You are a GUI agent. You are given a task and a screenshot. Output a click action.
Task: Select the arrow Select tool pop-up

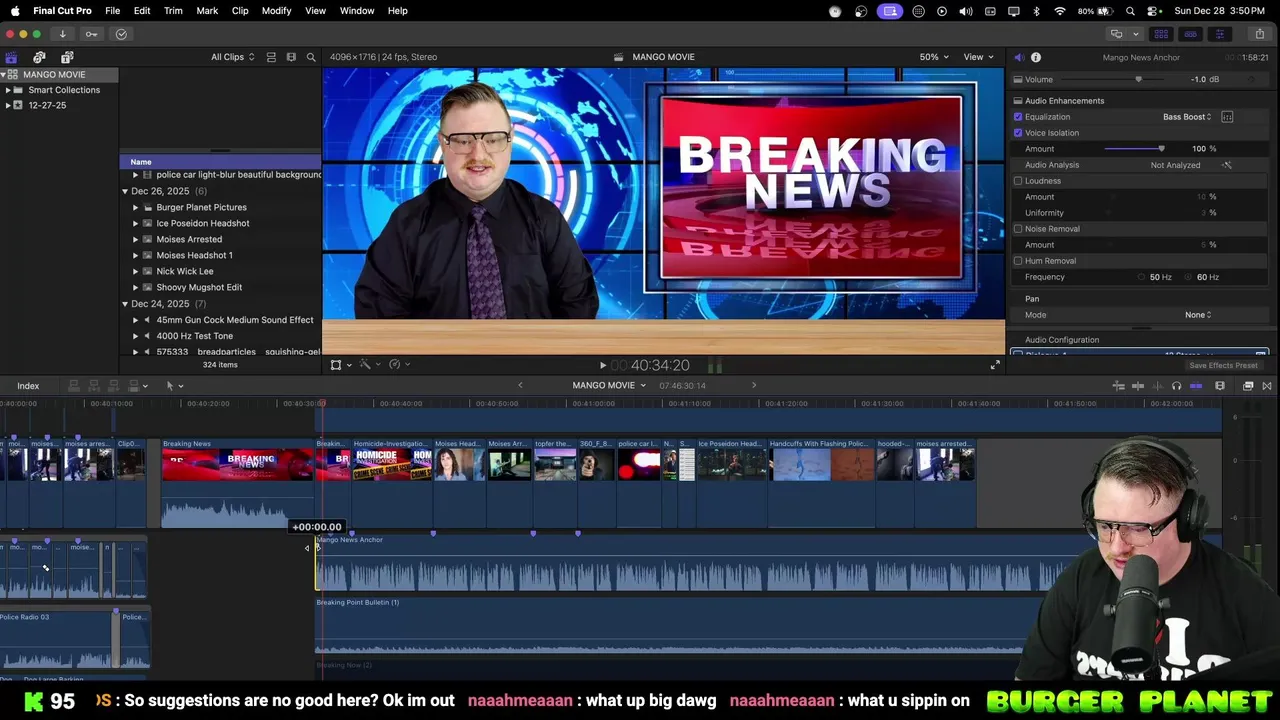tap(174, 386)
